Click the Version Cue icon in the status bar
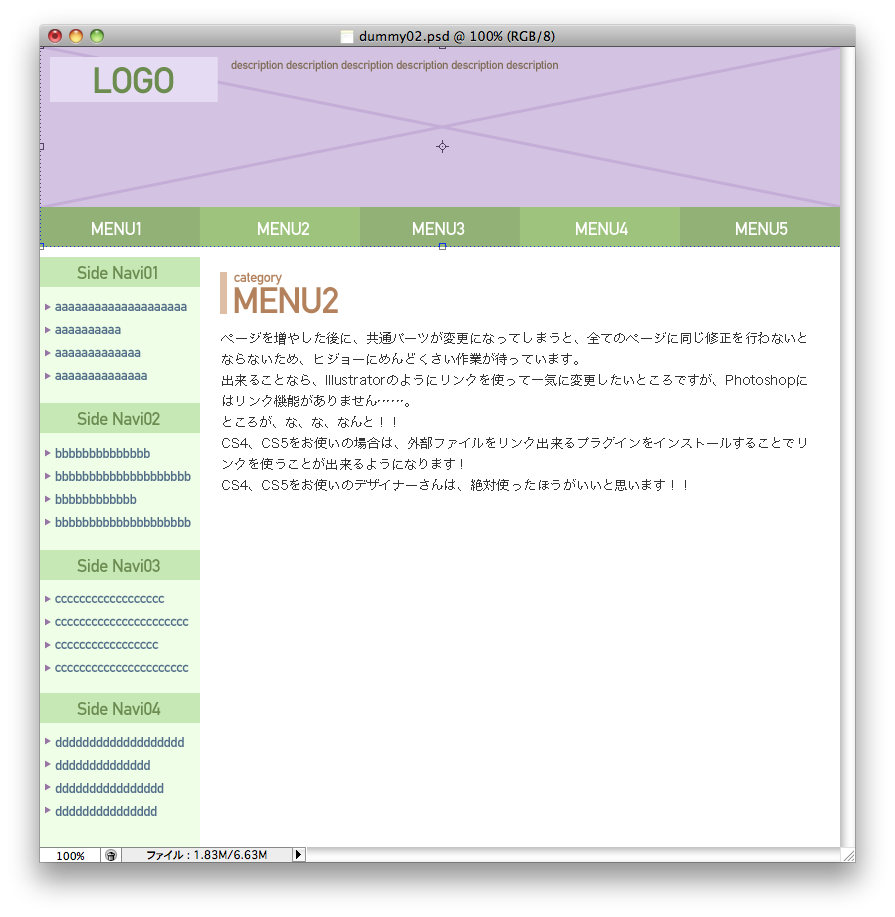The width and height of the screenshot is (895, 917). [110, 855]
